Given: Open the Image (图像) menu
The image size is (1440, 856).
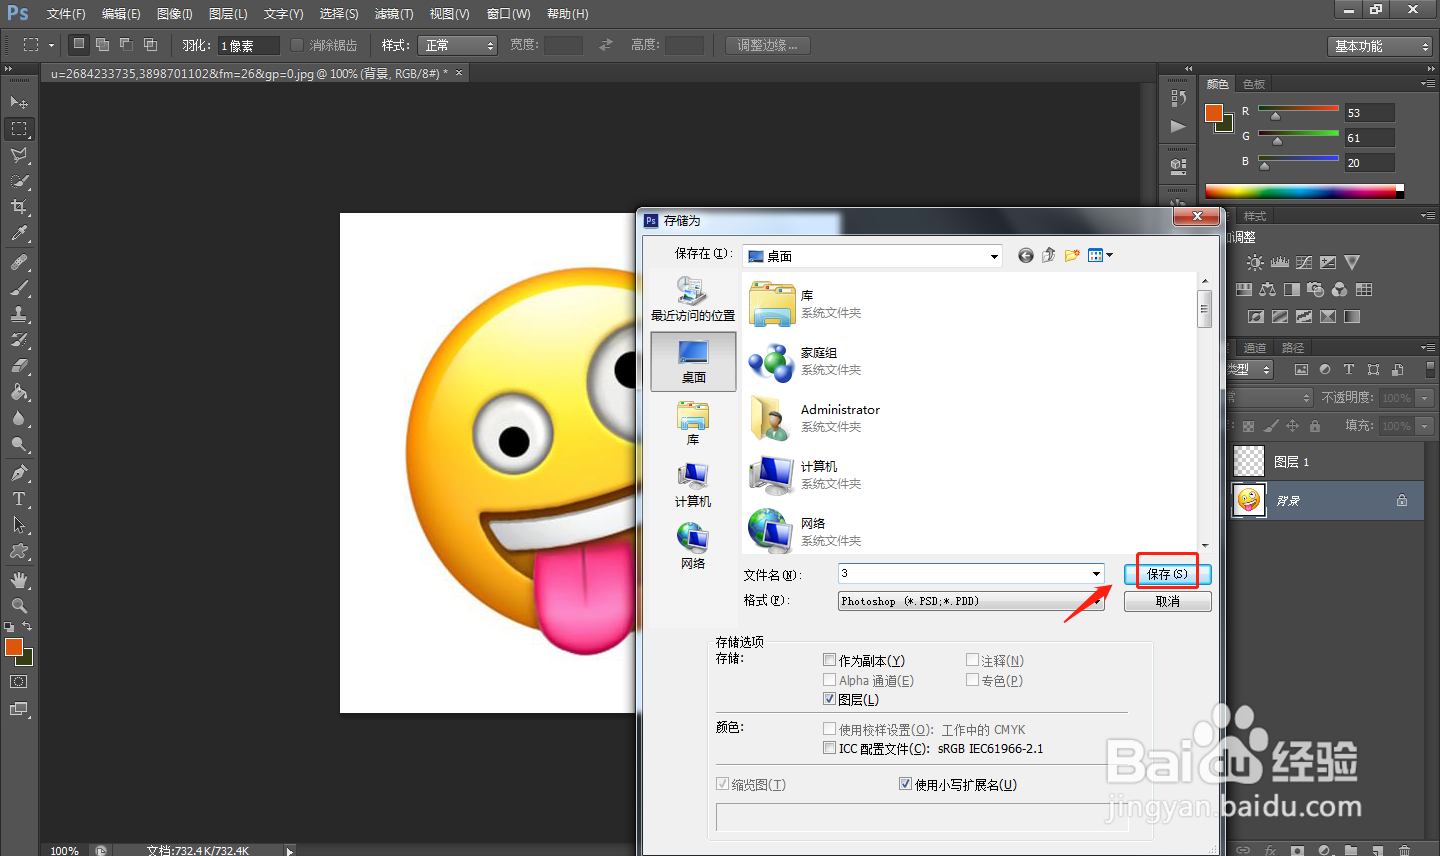Looking at the screenshot, I should coord(175,14).
